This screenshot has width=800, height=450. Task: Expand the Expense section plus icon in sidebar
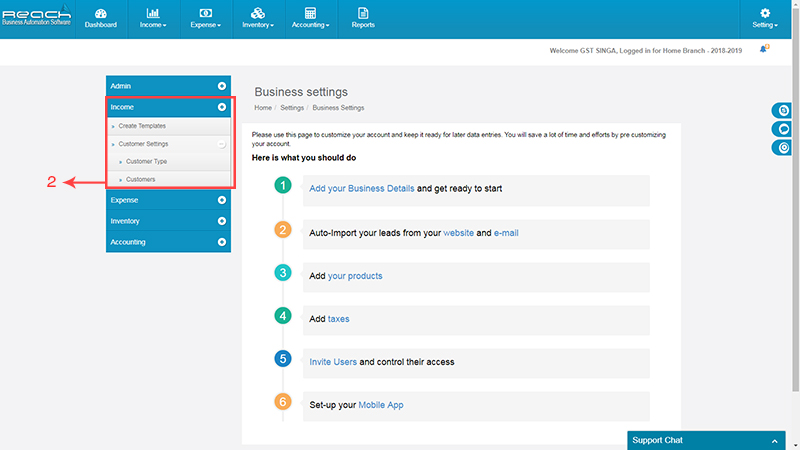click(x=221, y=200)
